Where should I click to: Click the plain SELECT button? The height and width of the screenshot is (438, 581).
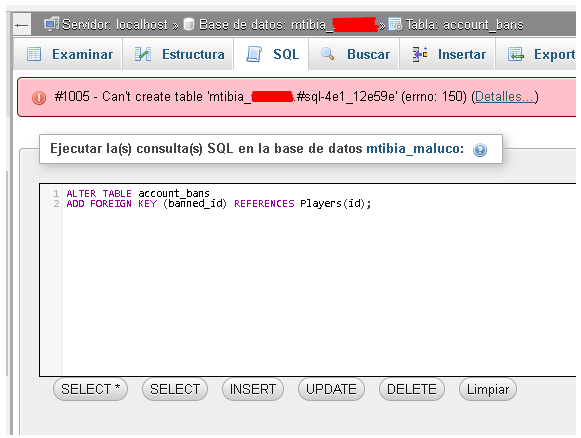[175, 389]
